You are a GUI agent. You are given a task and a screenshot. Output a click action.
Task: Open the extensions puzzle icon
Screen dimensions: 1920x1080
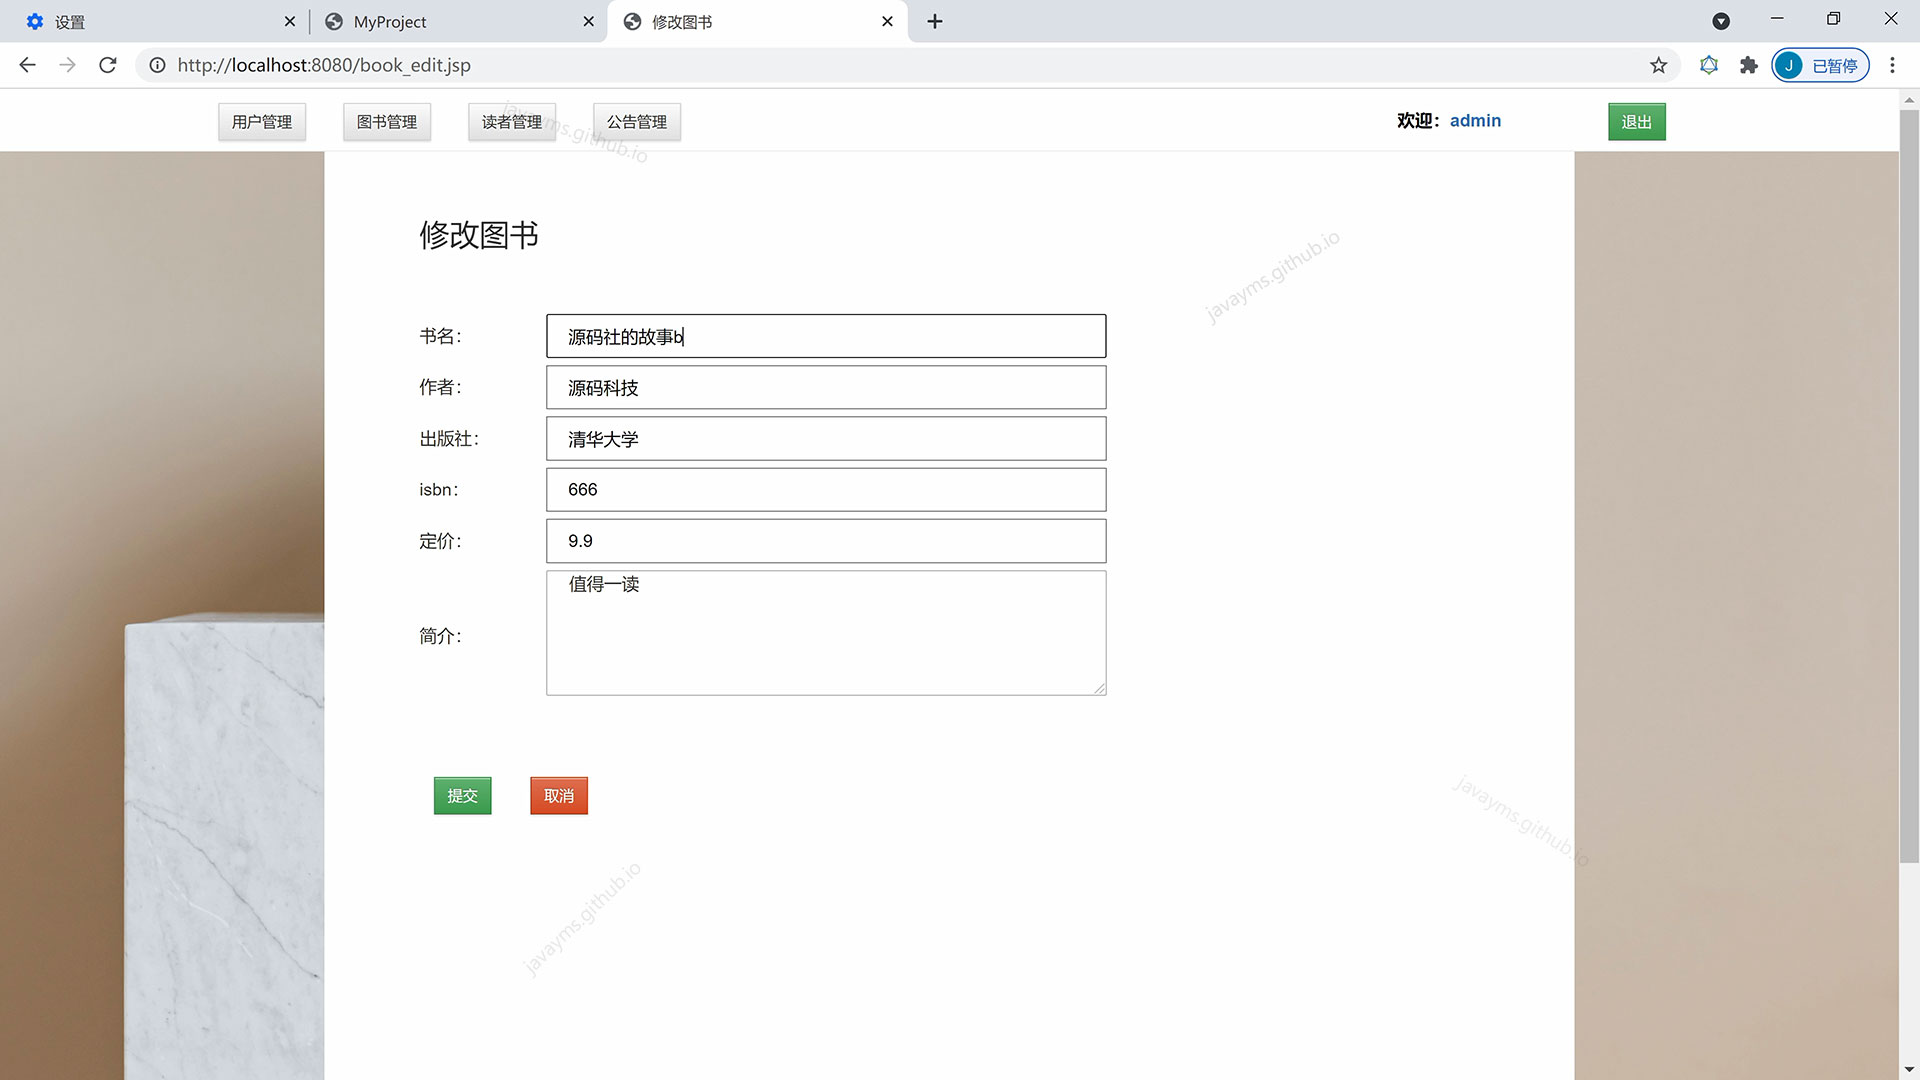1748,65
